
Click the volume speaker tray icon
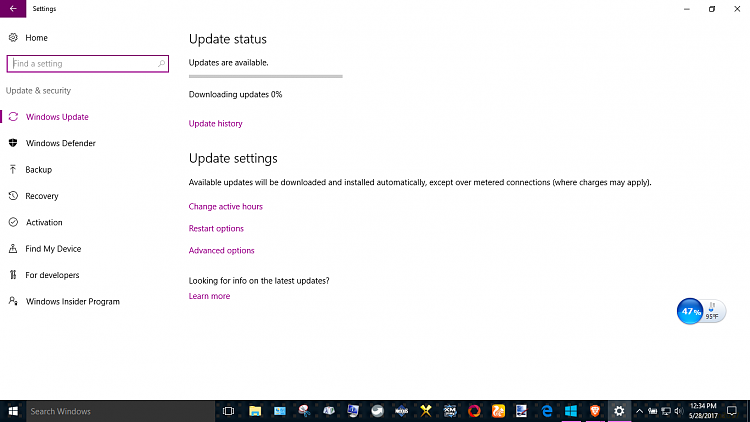coord(678,411)
